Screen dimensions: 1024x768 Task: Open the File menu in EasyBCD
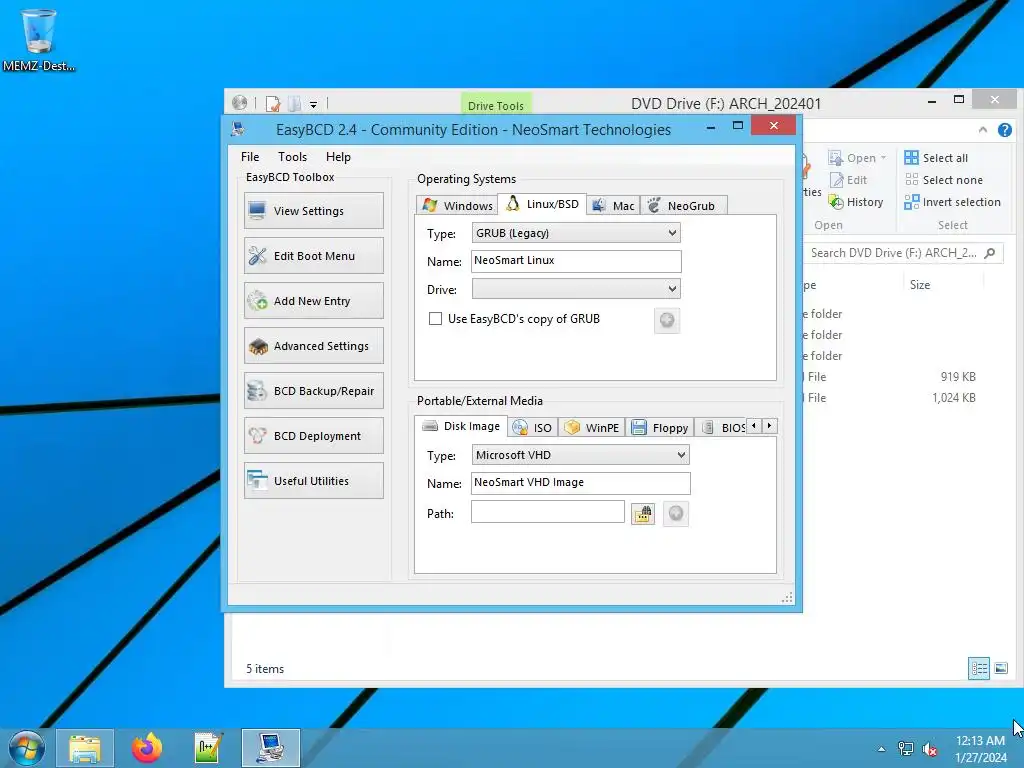click(250, 157)
